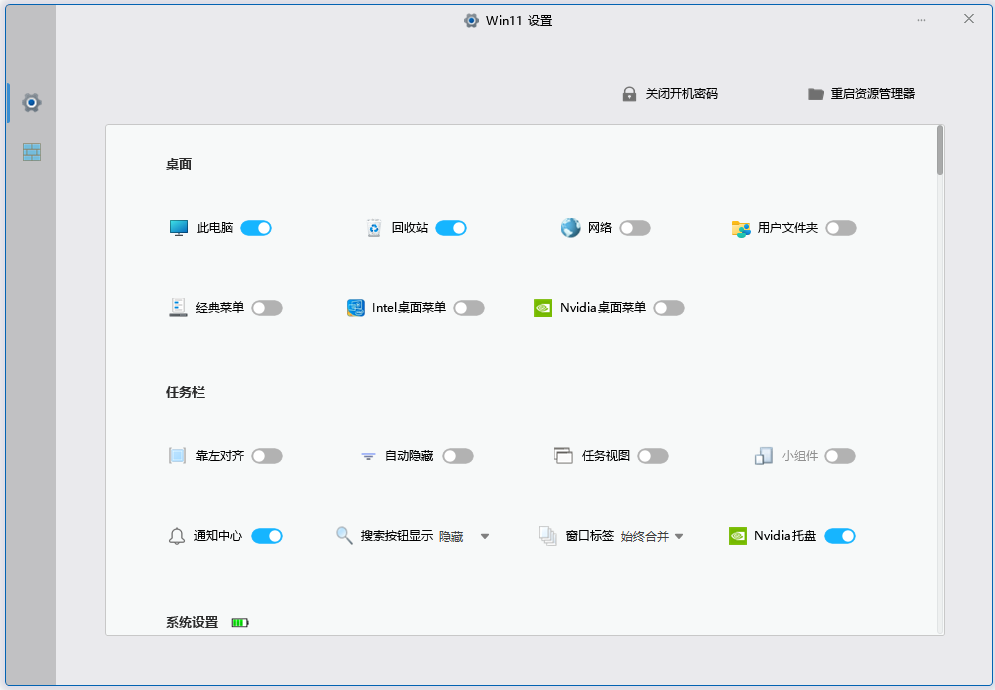The image size is (995, 690).
Task: Enable the 任务视图 toggle
Action: 653,456
